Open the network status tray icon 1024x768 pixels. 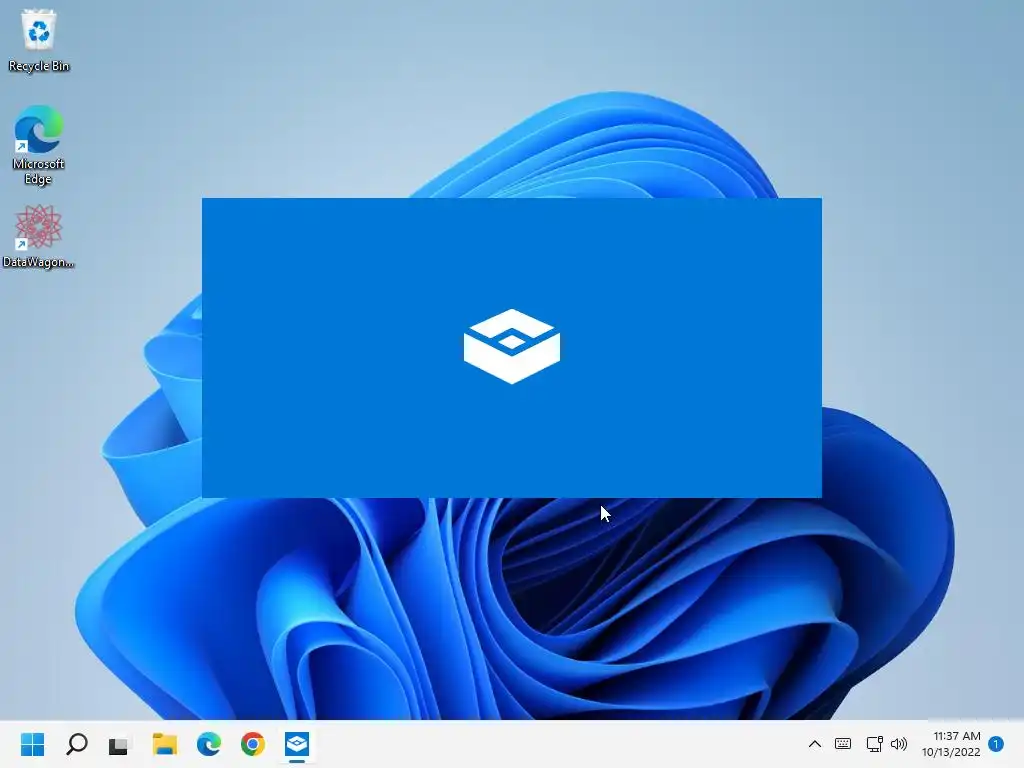coord(874,744)
